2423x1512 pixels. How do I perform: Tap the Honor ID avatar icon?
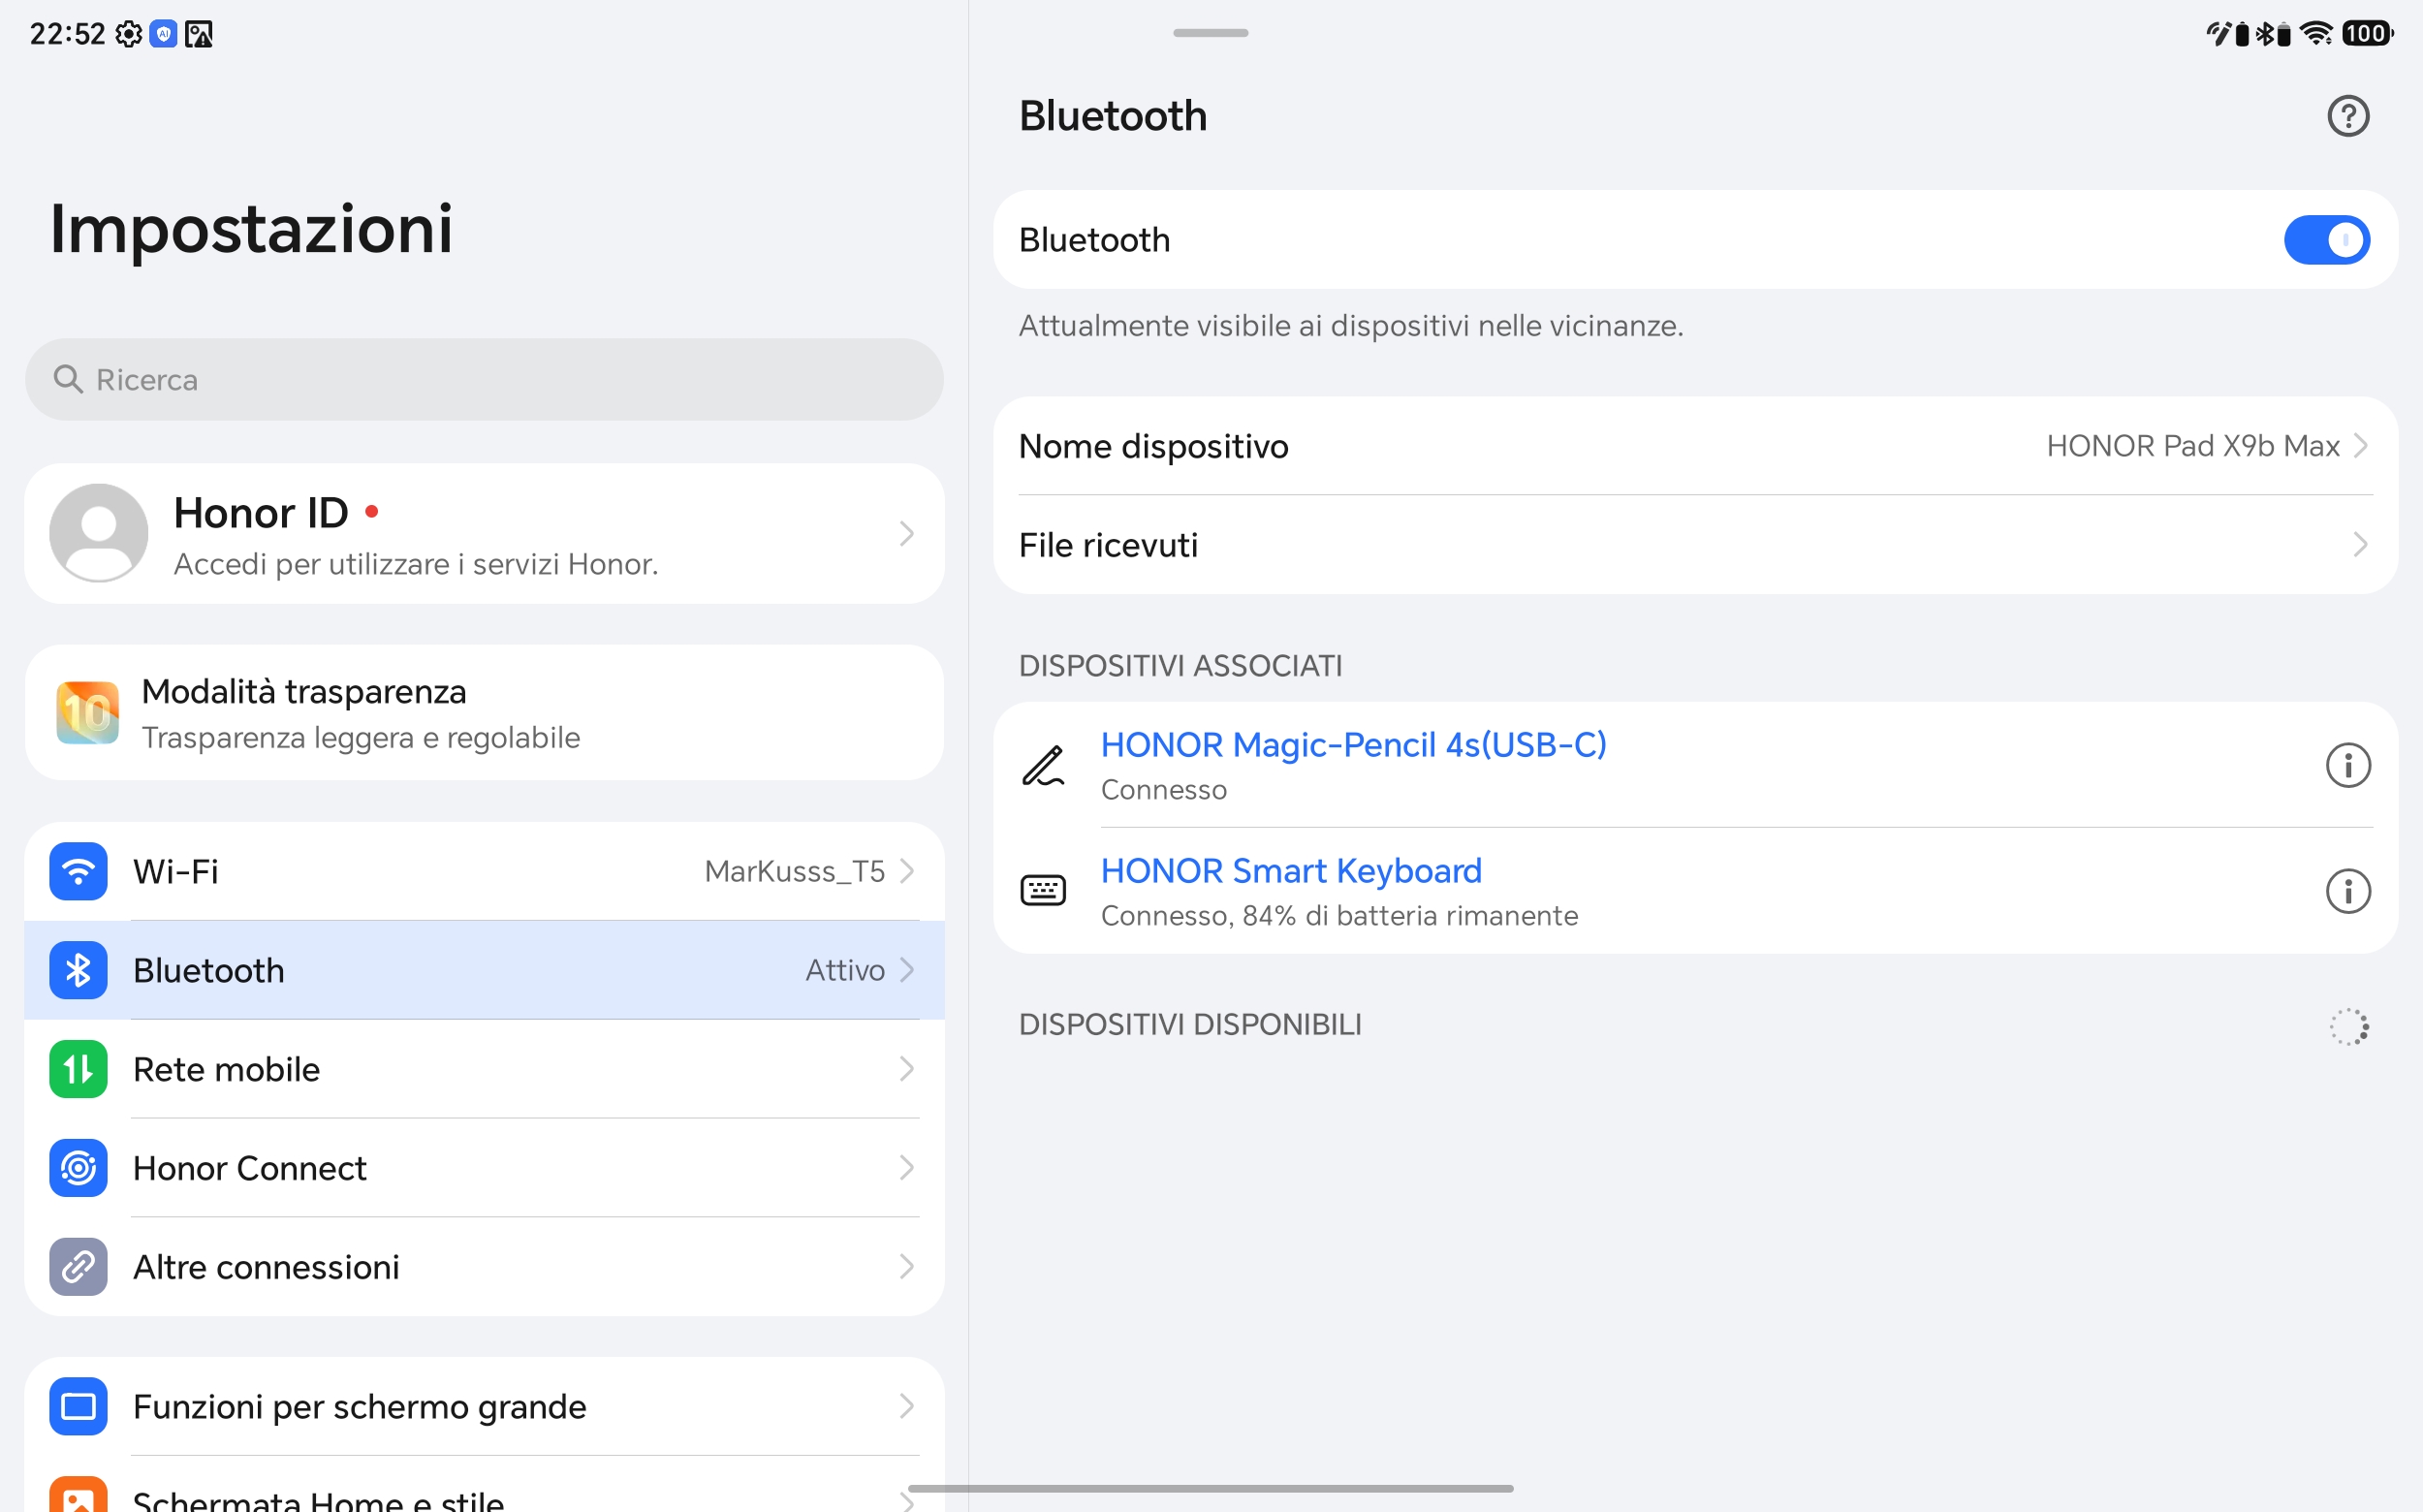98,533
